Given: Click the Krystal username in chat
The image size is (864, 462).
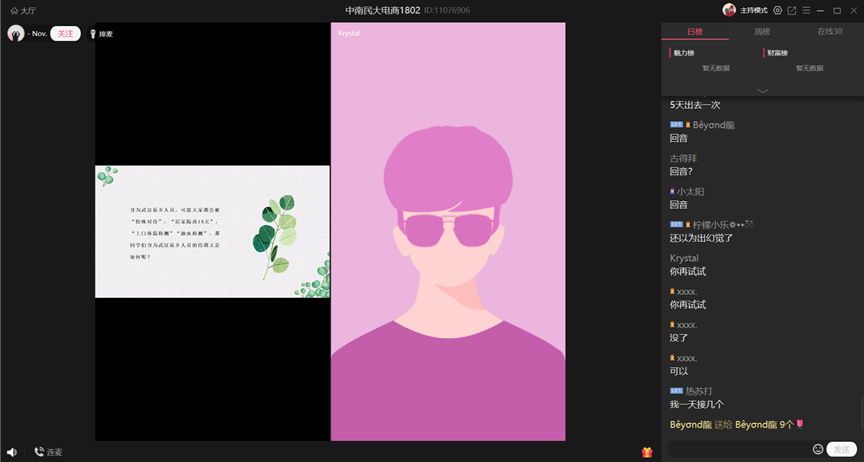Looking at the screenshot, I should (684, 258).
